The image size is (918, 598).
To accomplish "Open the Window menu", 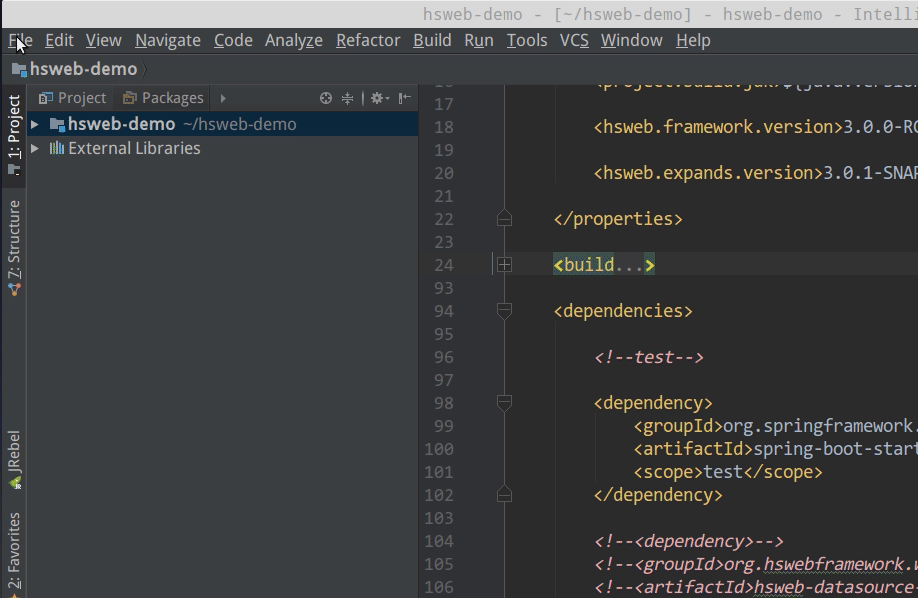I will coord(632,40).
